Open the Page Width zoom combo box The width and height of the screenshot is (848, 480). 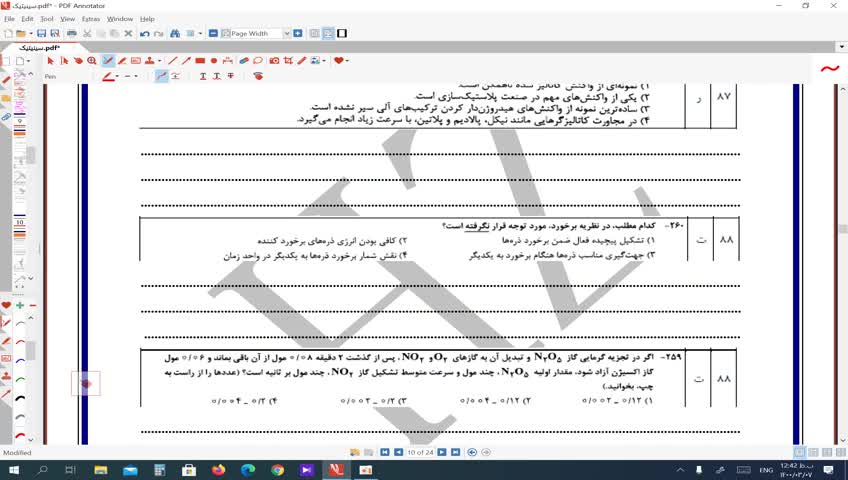click(x=256, y=34)
